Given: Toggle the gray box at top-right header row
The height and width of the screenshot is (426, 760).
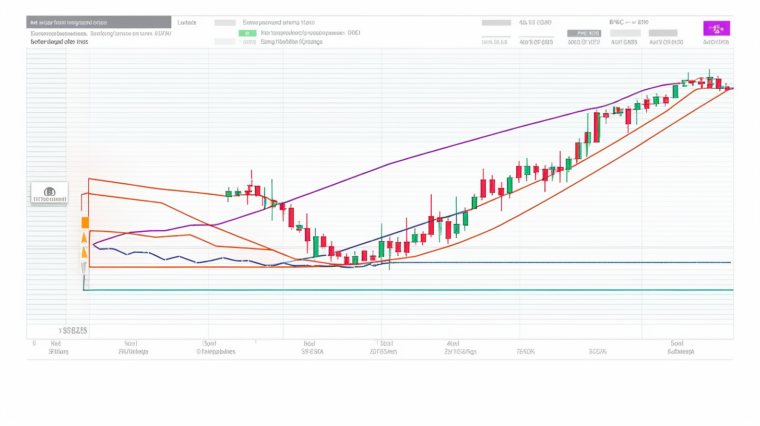Looking at the screenshot, I should click(495, 21).
